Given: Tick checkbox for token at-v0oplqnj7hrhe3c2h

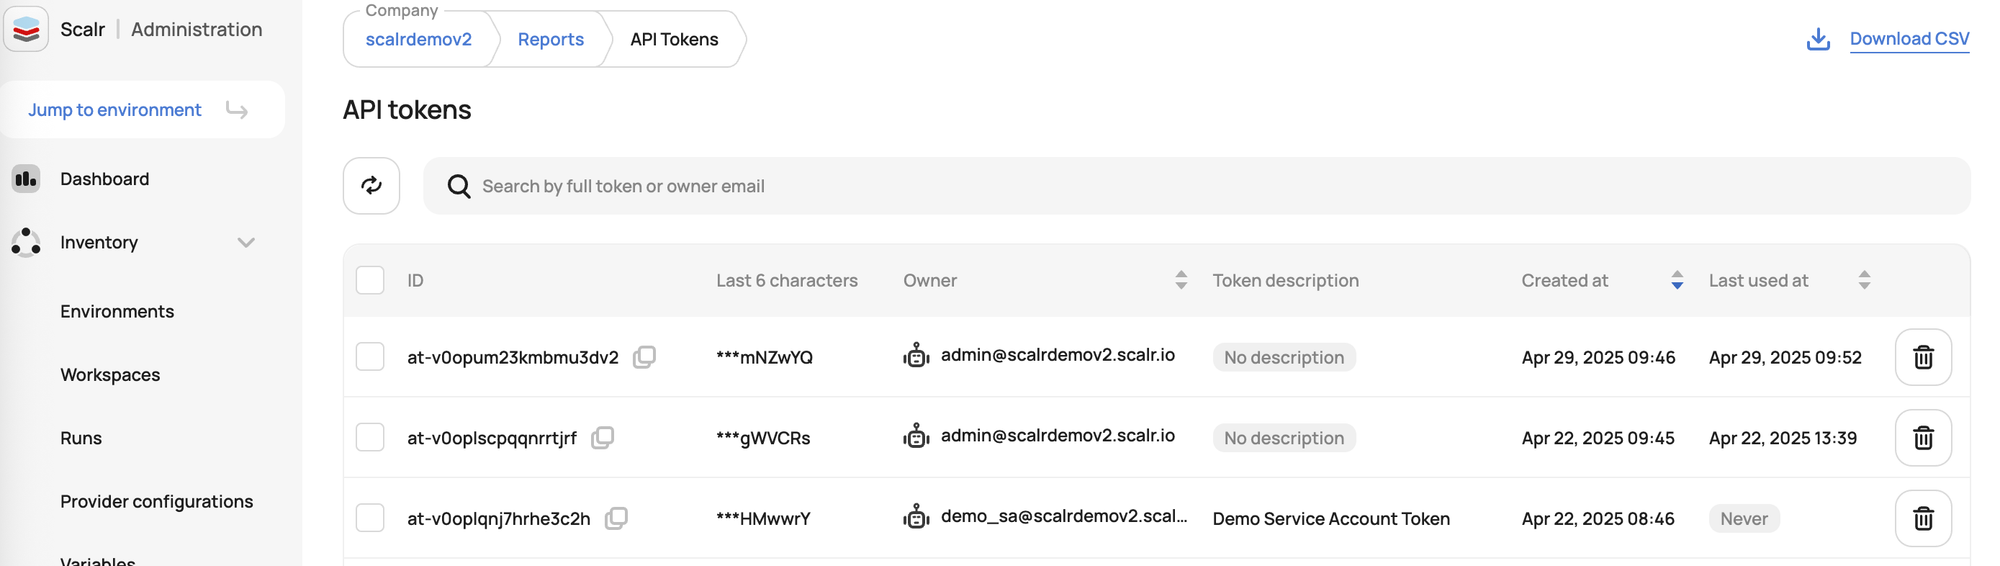Looking at the screenshot, I should [x=370, y=518].
